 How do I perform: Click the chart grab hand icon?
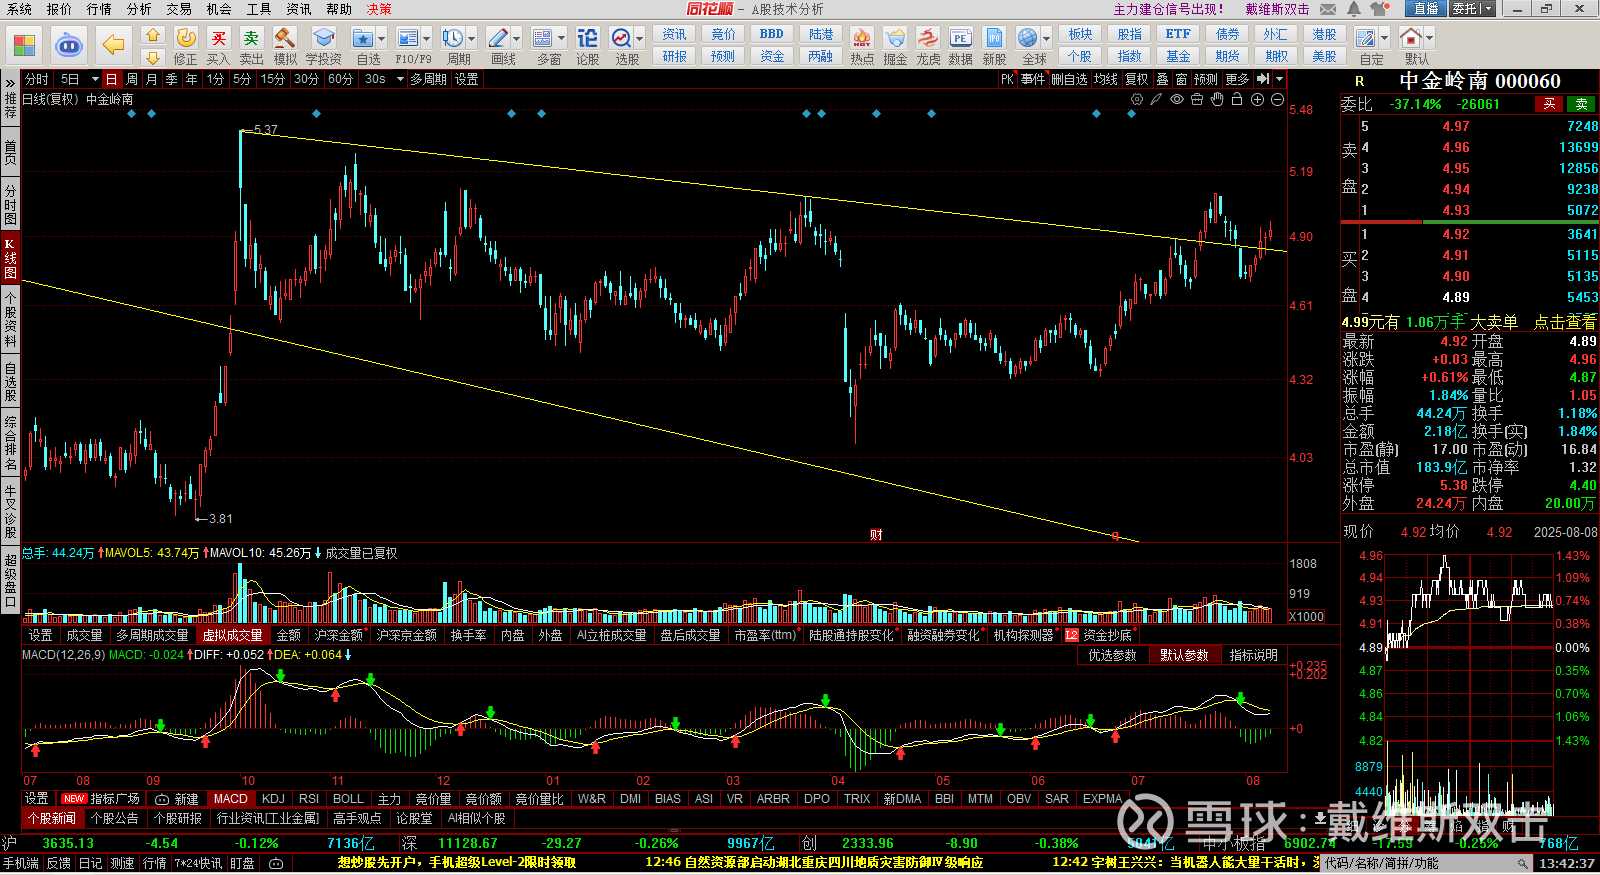1217,99
